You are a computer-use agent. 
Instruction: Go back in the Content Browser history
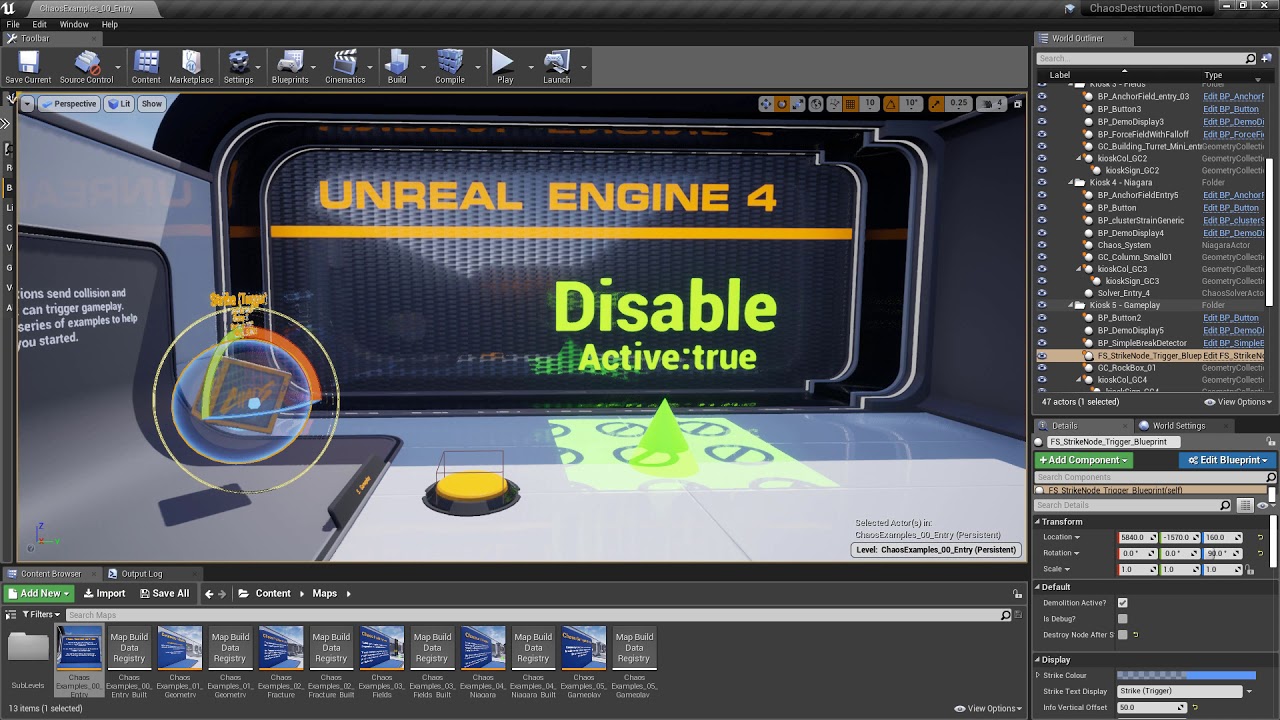pos(209,593)
